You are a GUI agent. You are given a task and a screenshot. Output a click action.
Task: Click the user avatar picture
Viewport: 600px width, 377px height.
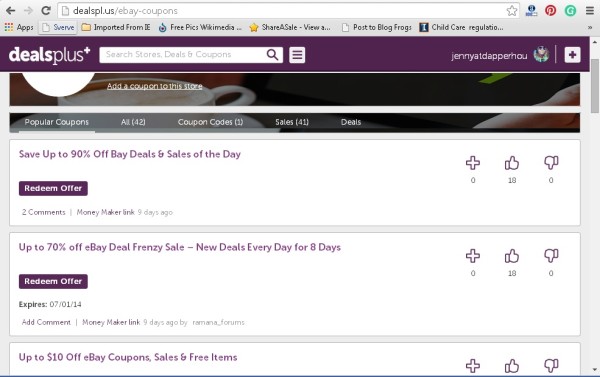(541, 54)
